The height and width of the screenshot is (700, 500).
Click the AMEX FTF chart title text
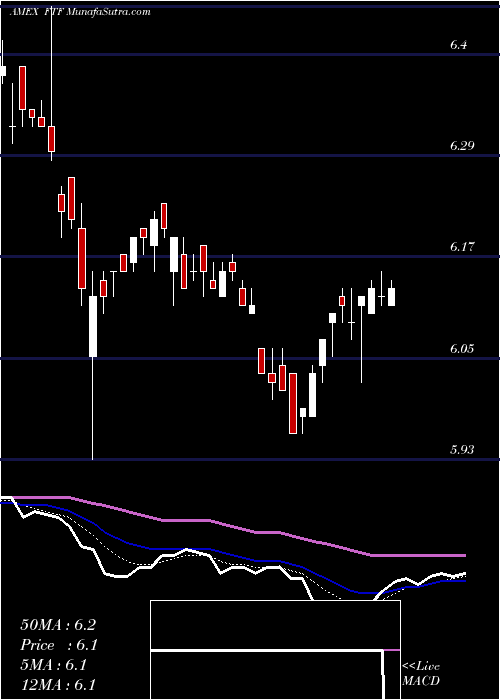79,12
